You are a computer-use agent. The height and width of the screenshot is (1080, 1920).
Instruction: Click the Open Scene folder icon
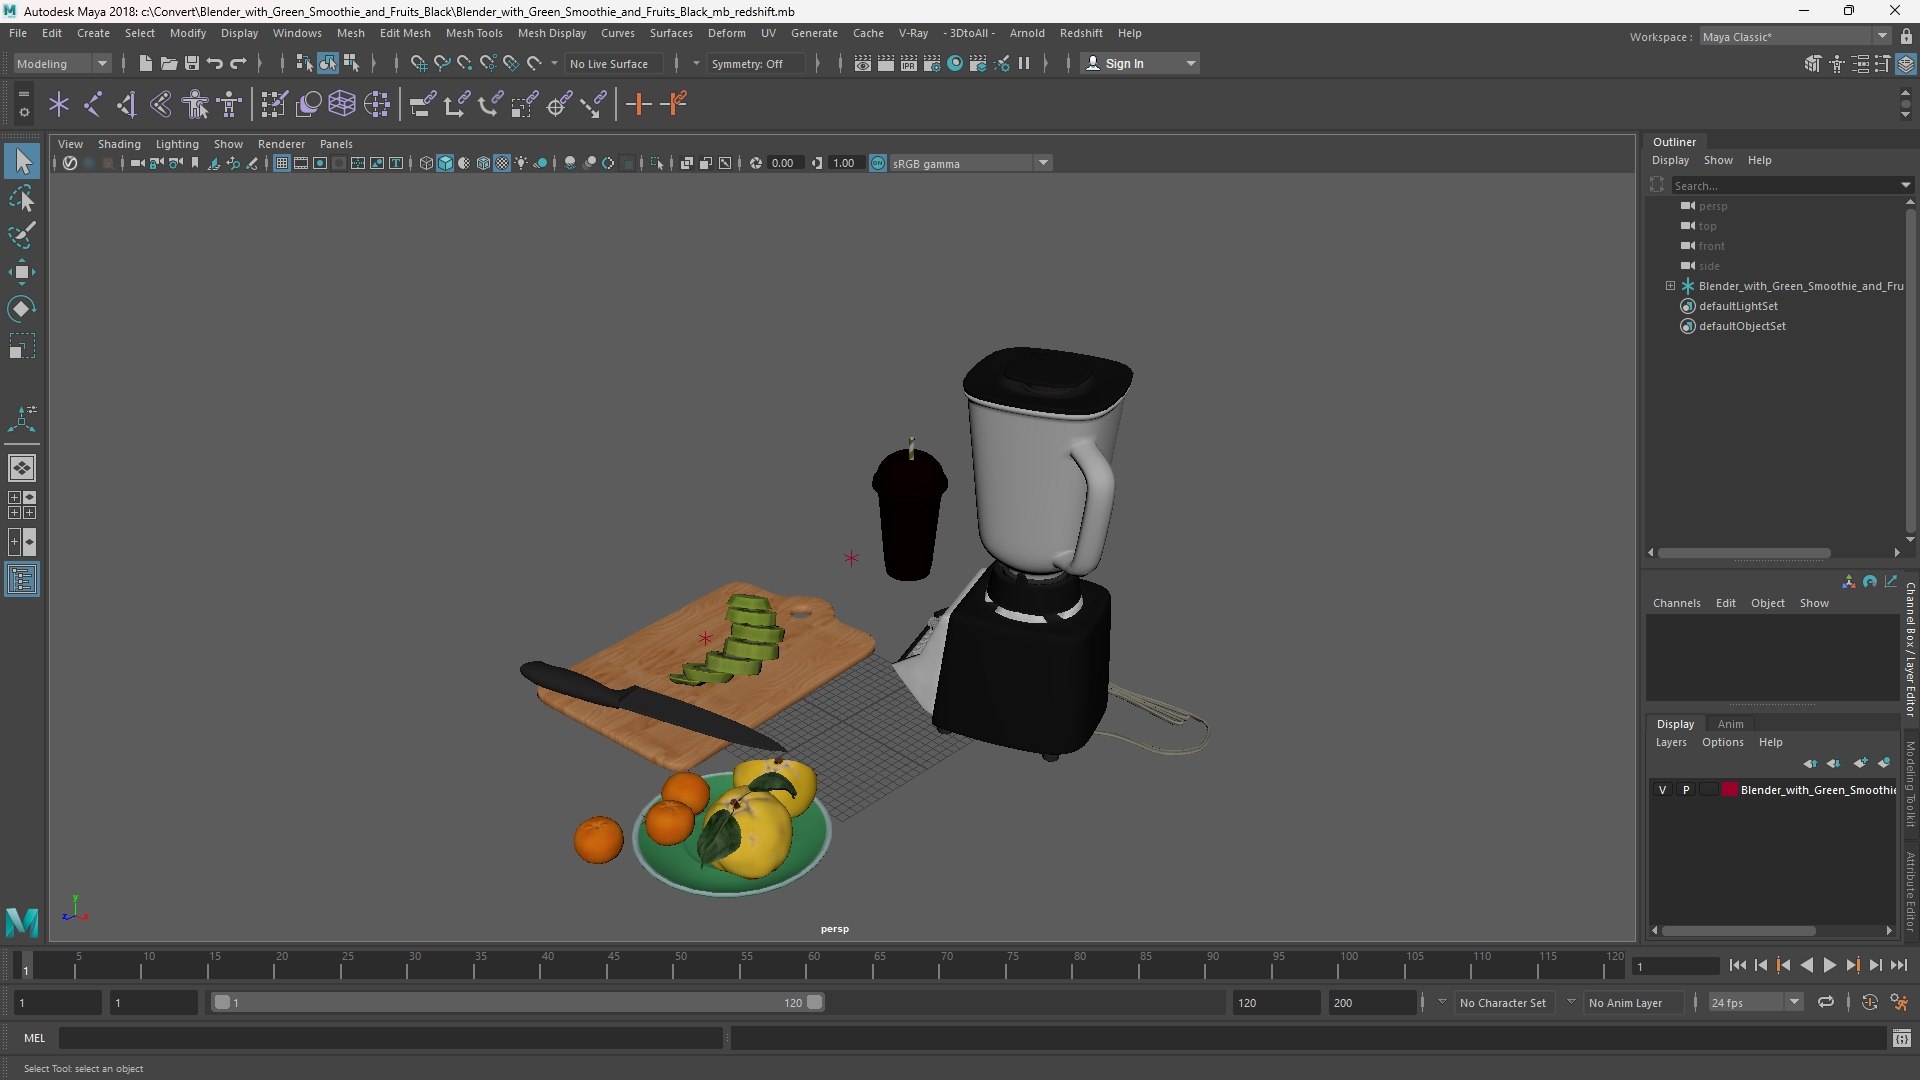click(x=168, y=63)
